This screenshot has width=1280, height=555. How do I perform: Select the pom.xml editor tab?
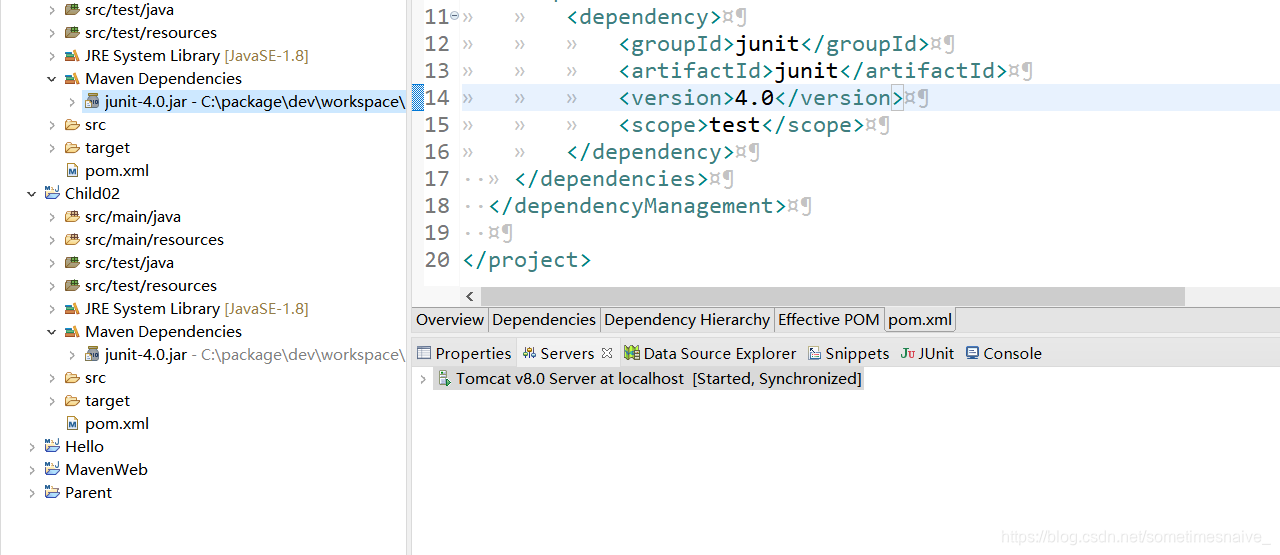tap(920, 319)
